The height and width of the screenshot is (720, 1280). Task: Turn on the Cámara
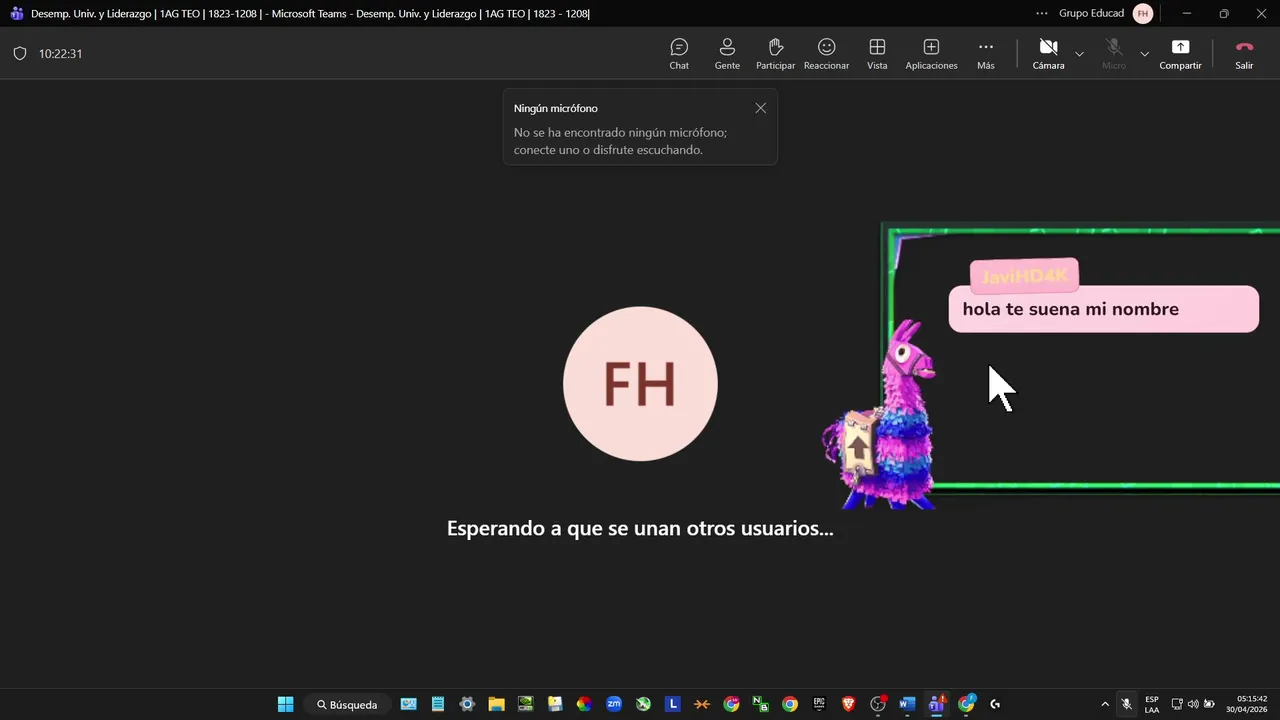click(1048, 53)
